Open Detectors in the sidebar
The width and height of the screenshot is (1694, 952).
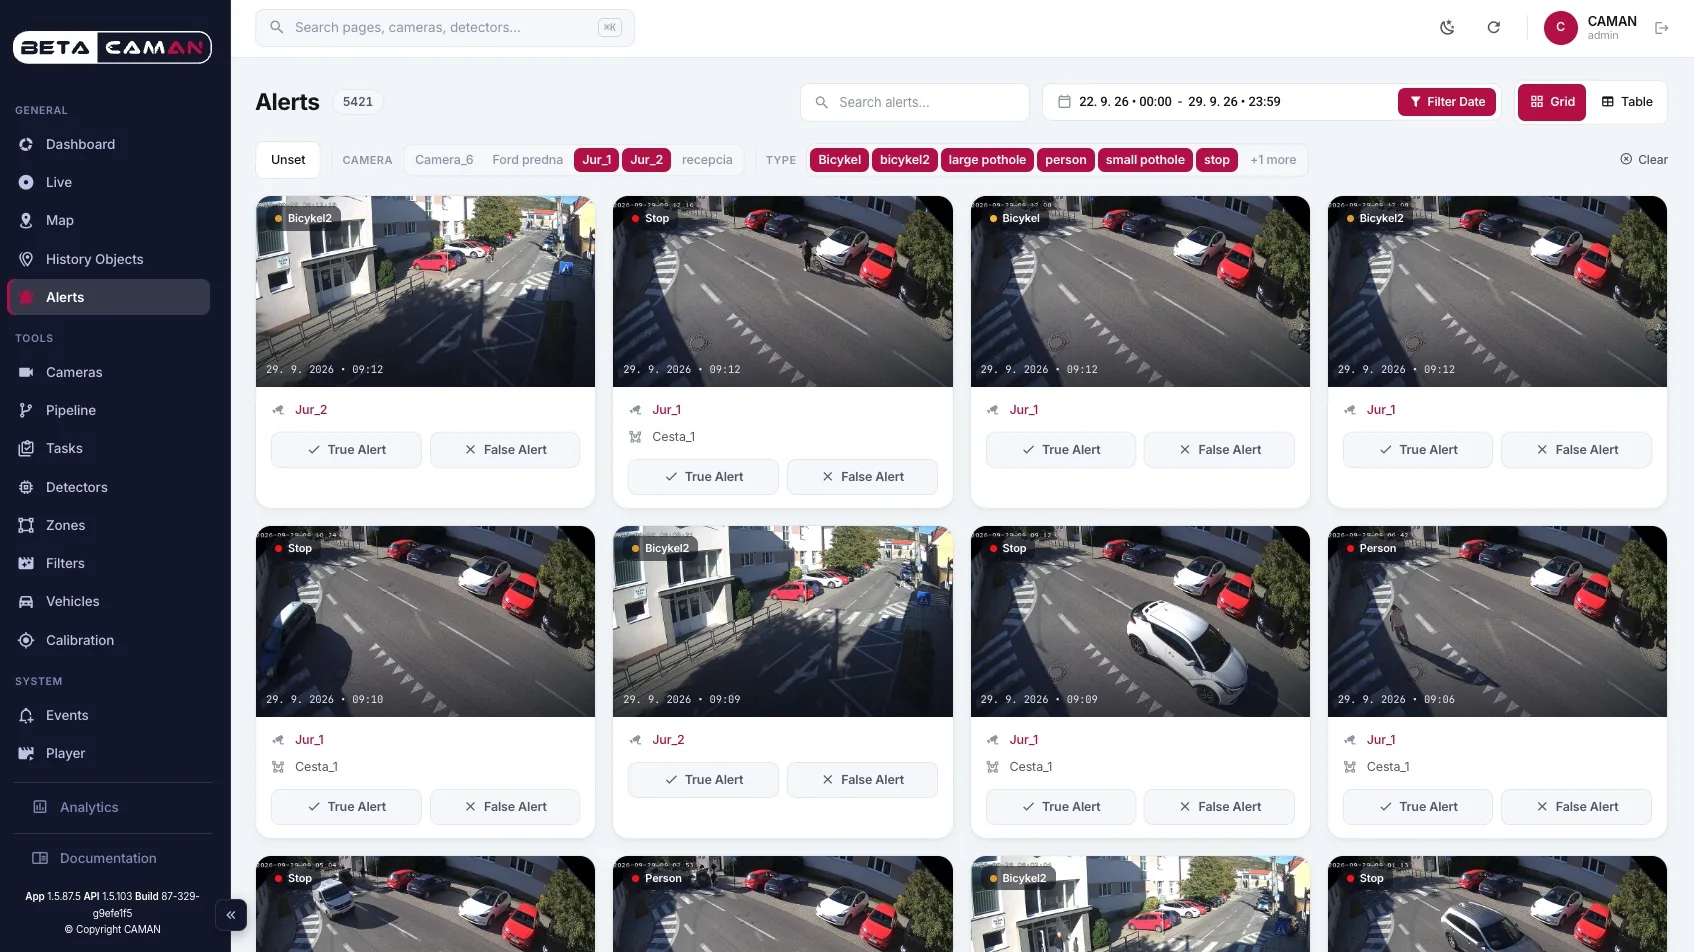[109, 487]
